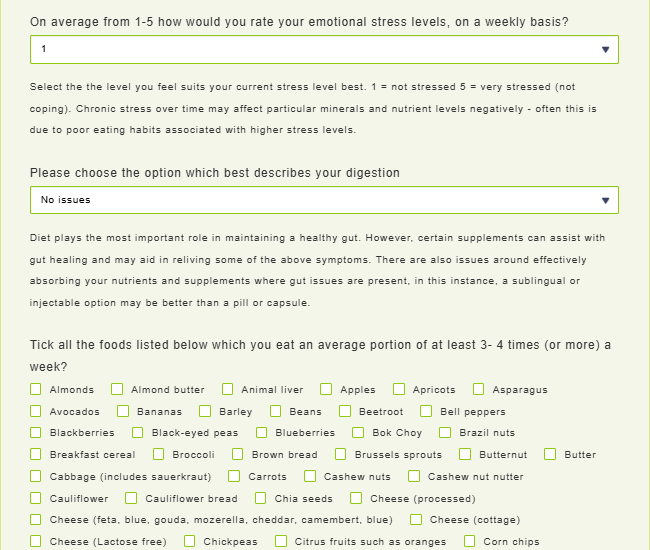Check the Avocados box
The height and width of the screenshot is (550, 650).
coord(36,411)
